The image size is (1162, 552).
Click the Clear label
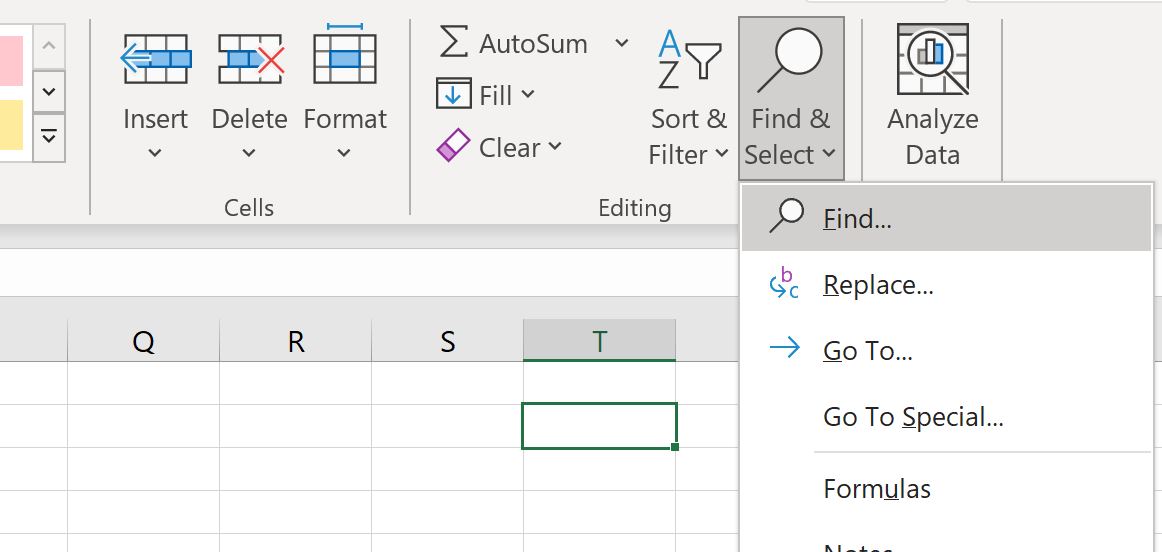pyautogui.click(x=510, y=147)
